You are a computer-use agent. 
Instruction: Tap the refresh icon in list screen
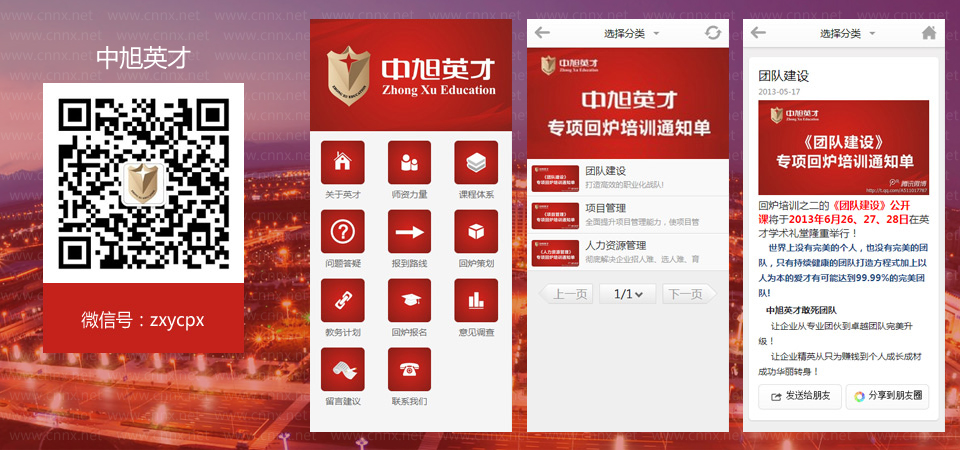(713, 33)
